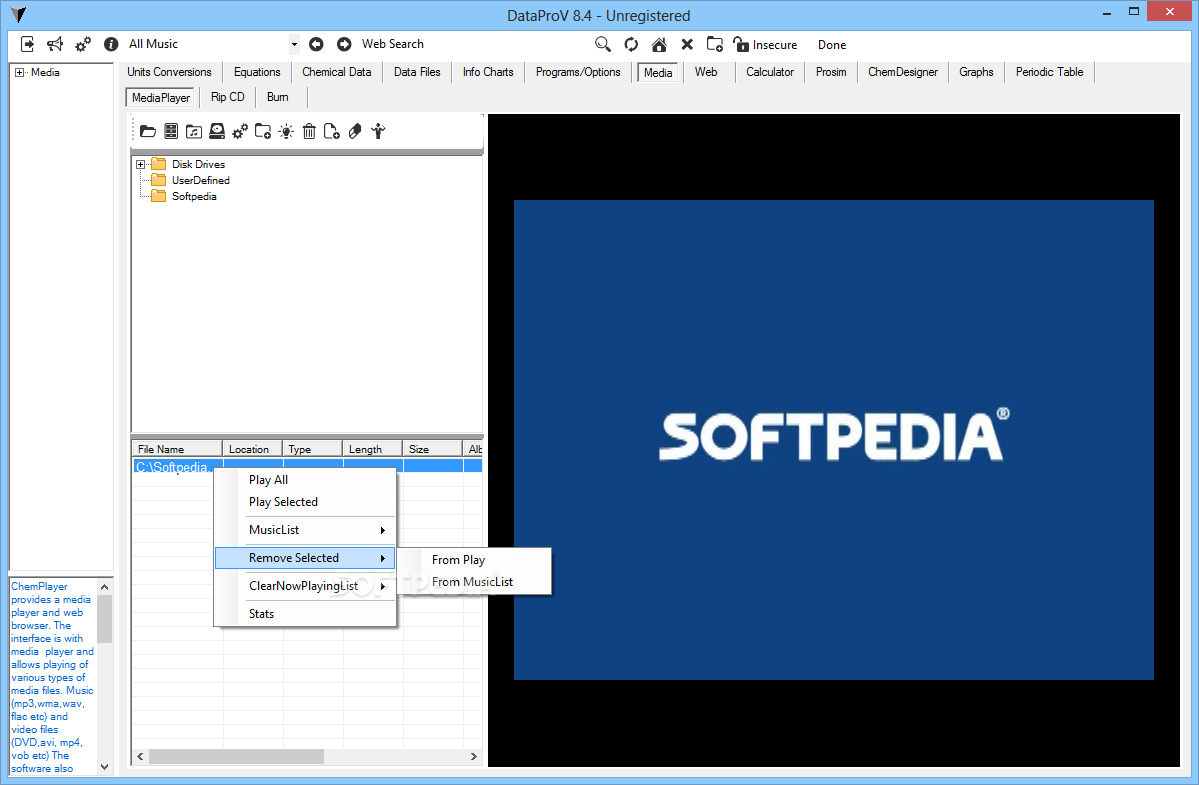The width and height of the screenshot is (1199, 785).
Task: Open the MusicList submenu arrow
Action: tap(382, 530)
